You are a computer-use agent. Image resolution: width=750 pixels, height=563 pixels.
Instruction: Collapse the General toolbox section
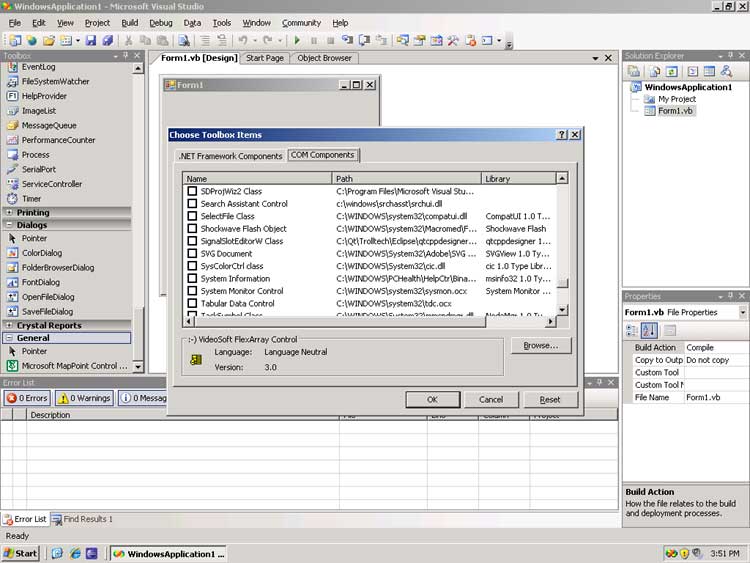[x=9, y=338]
